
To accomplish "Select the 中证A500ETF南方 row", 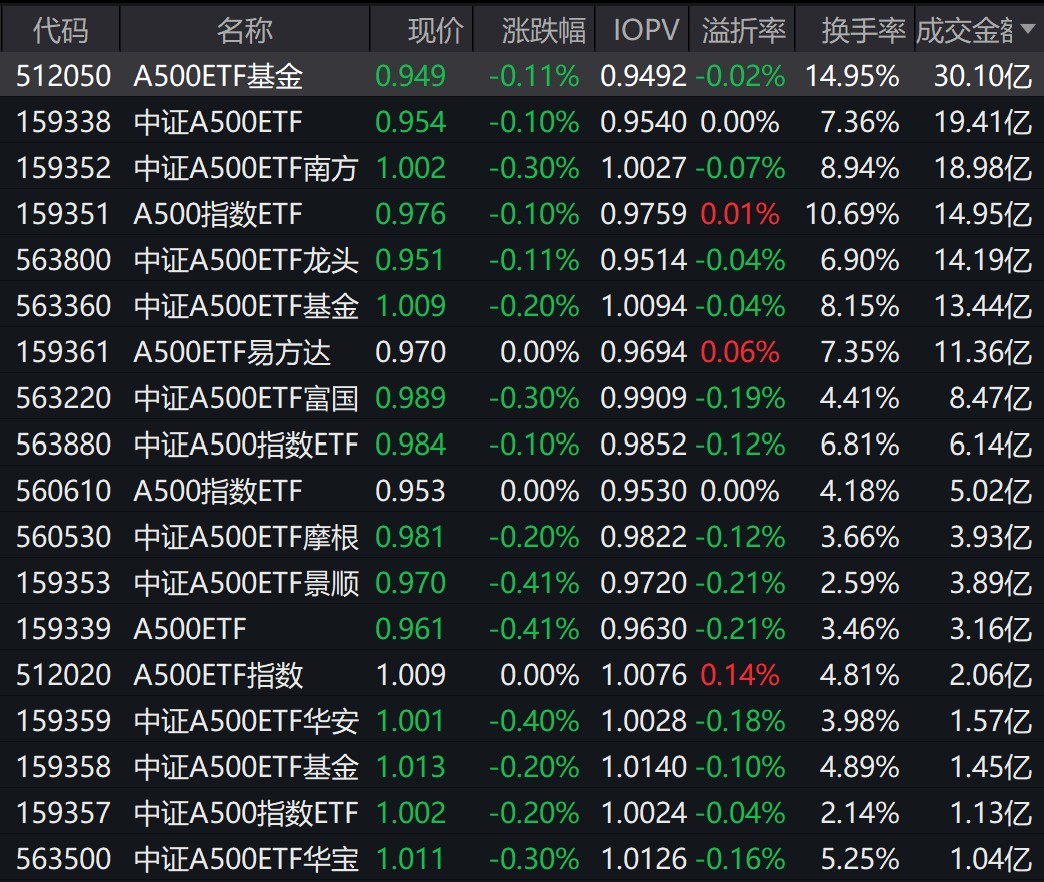I will tap(245, 168).
